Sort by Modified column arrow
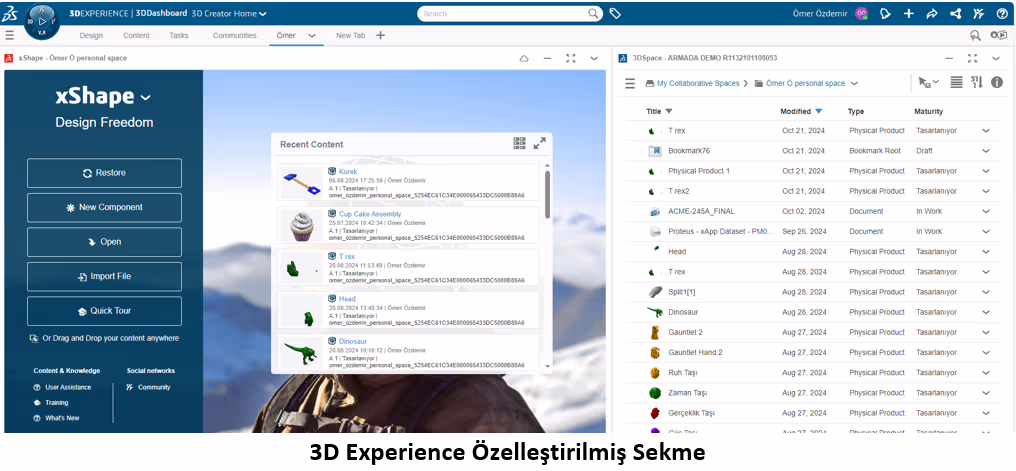The width and height of the screenshot is (1016, 471). pyautogui.click(x=819, y=111)
